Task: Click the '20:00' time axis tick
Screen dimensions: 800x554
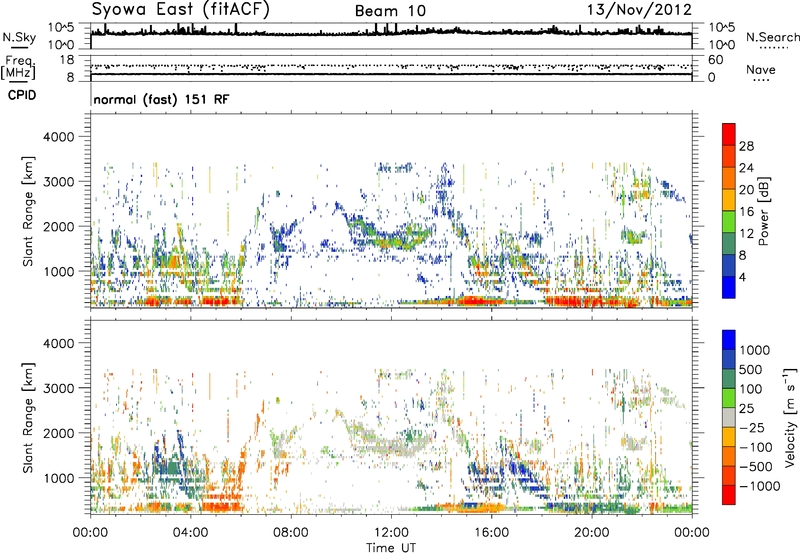Action: (x=591, y=533)
